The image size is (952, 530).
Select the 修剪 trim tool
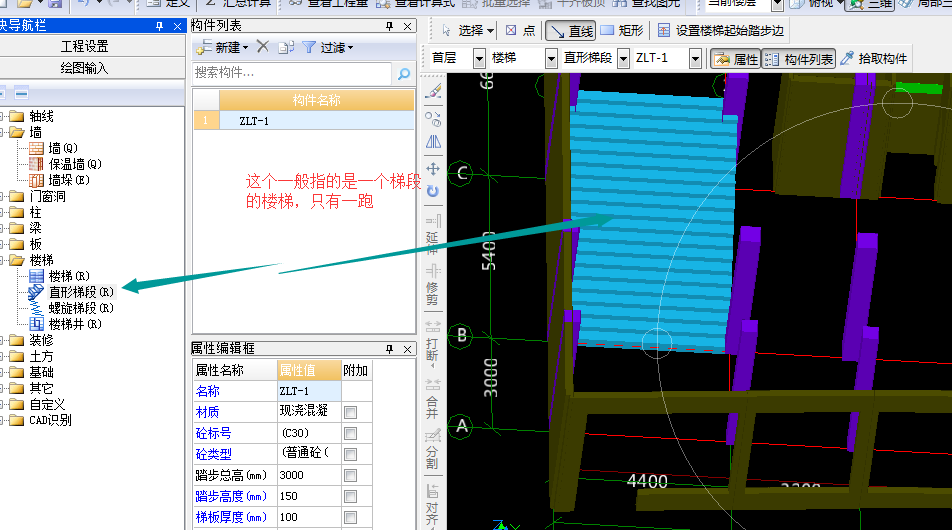[432, 284]
